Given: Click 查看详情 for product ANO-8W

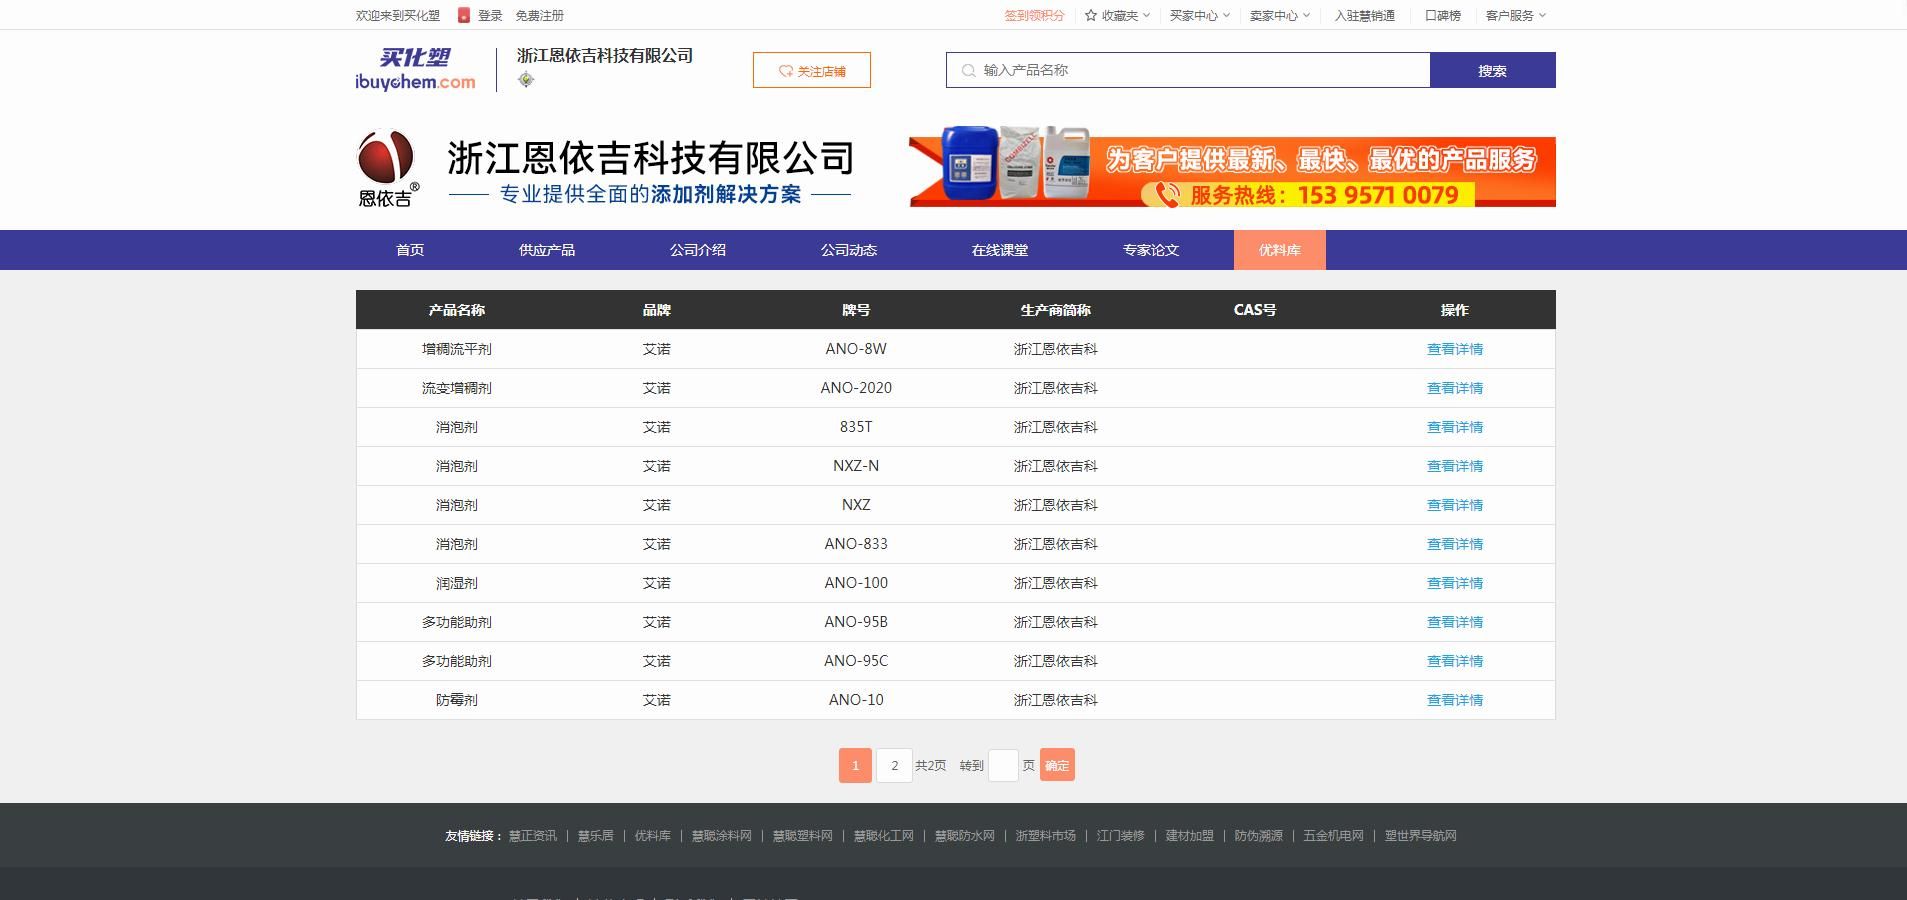Looking at the screenshot, I should point(1455,348).
